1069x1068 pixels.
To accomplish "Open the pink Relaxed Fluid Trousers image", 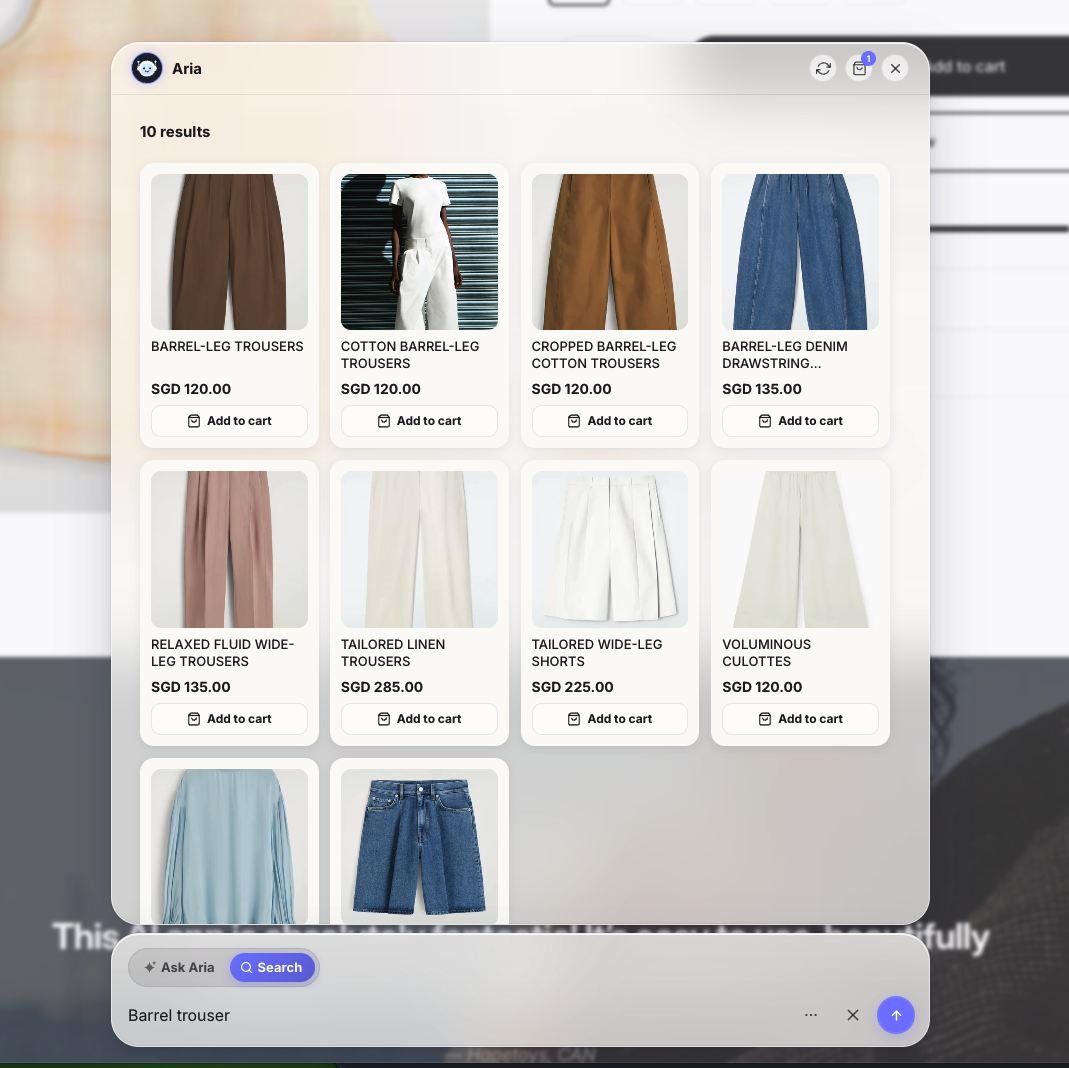I will [229, 549].
